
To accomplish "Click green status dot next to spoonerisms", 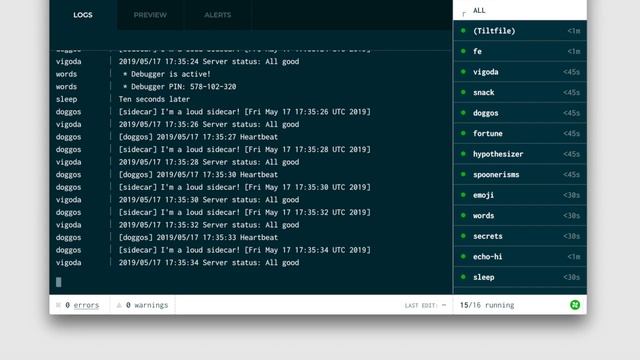I will (x=463, y=174).
